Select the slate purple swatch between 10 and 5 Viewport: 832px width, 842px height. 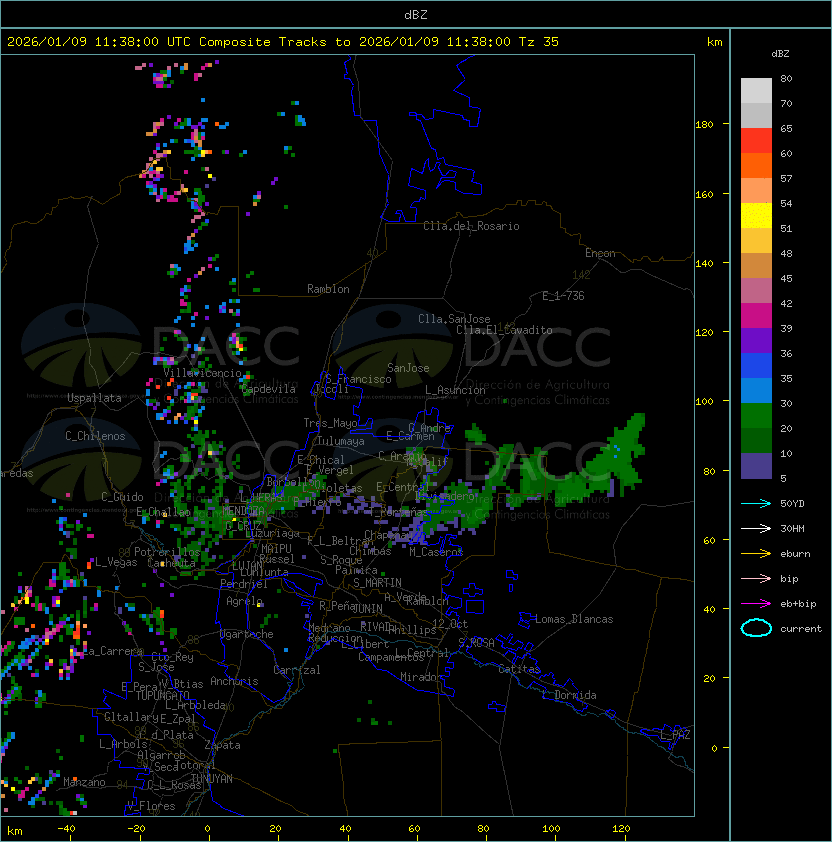click(x=756, y=466)
